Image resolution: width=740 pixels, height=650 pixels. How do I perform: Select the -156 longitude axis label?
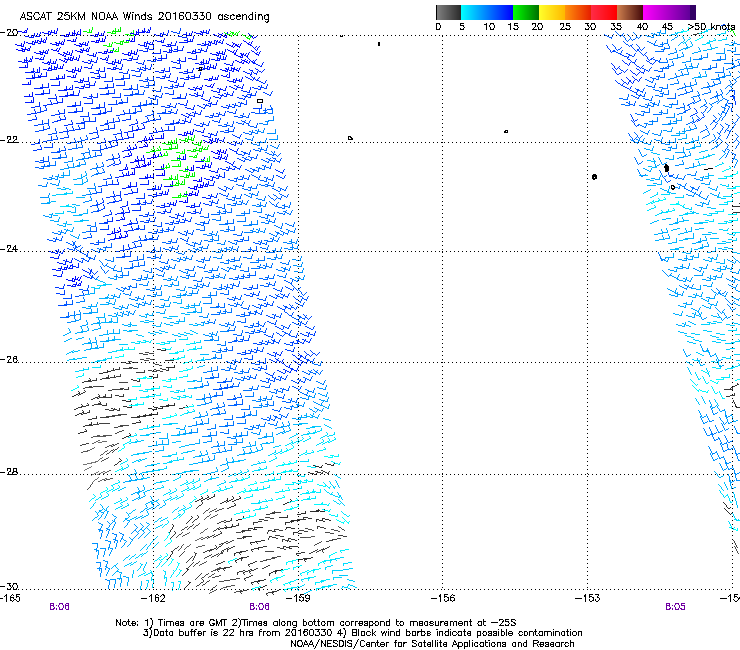point(443,599)
